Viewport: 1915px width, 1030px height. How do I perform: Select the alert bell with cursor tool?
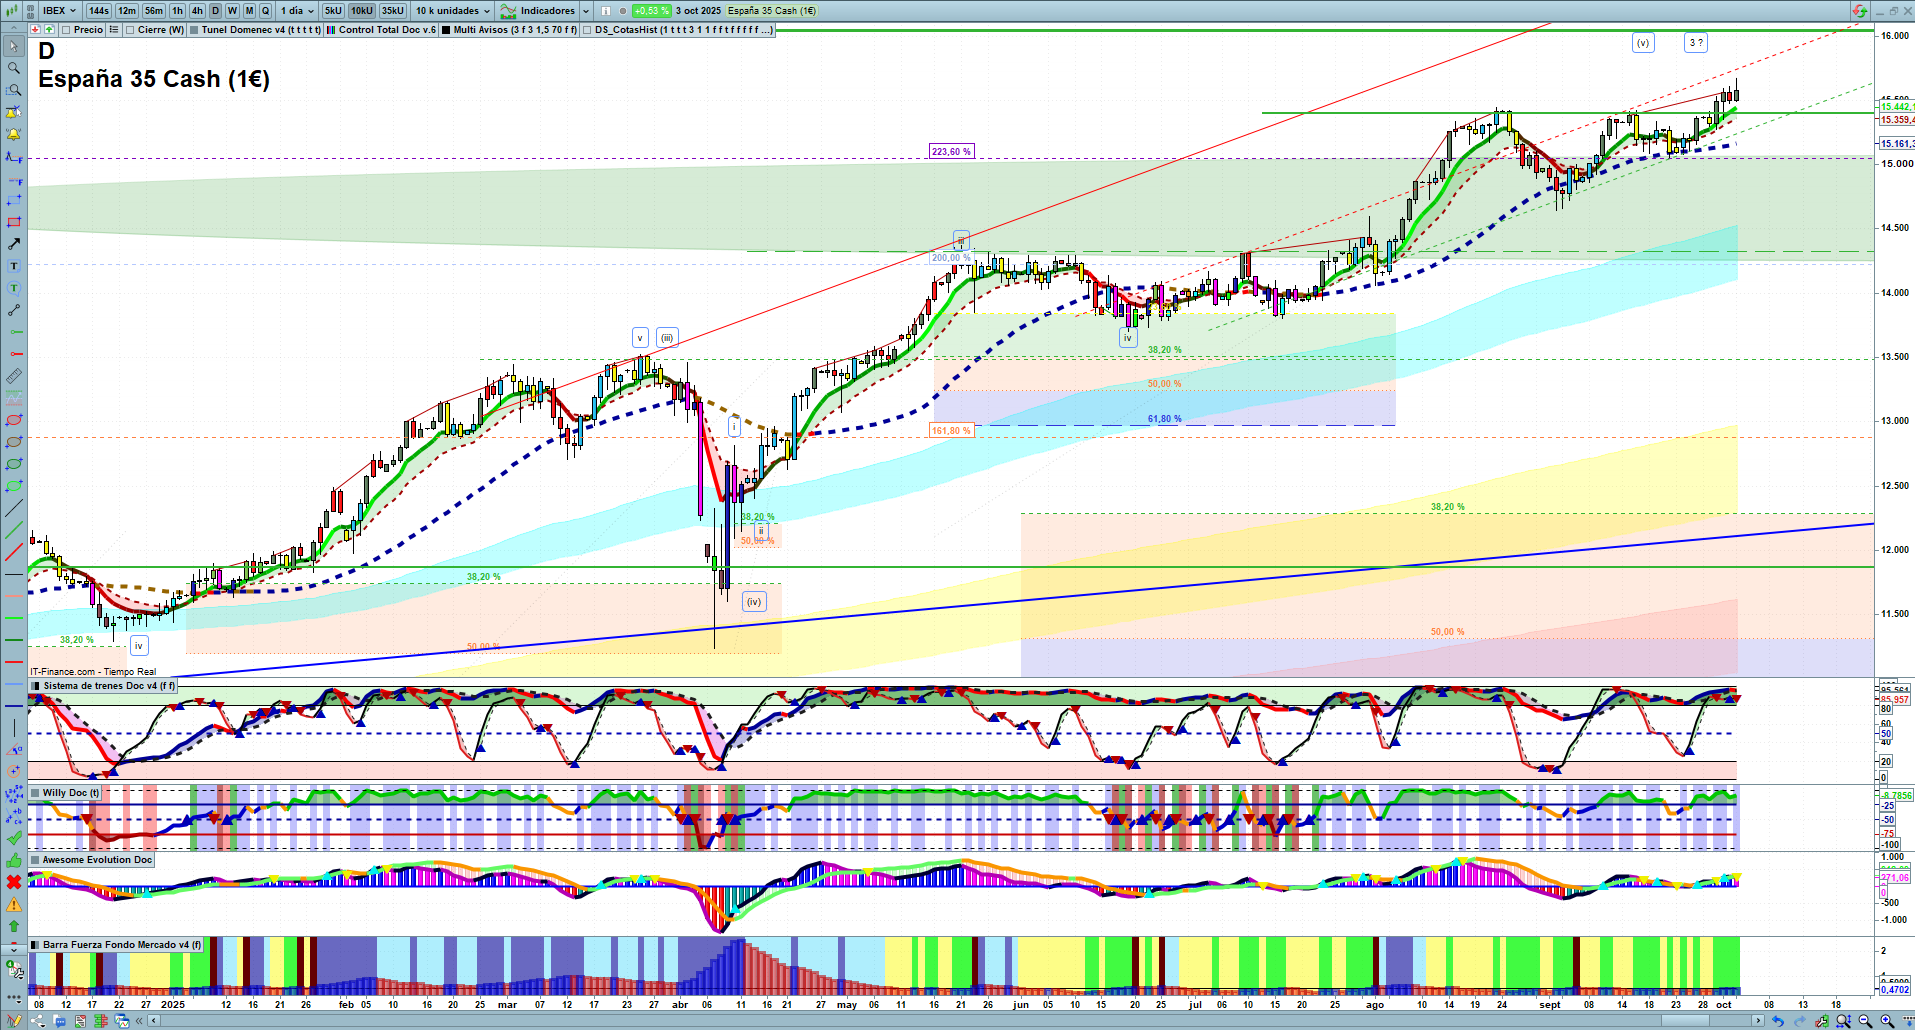[14, 112]
